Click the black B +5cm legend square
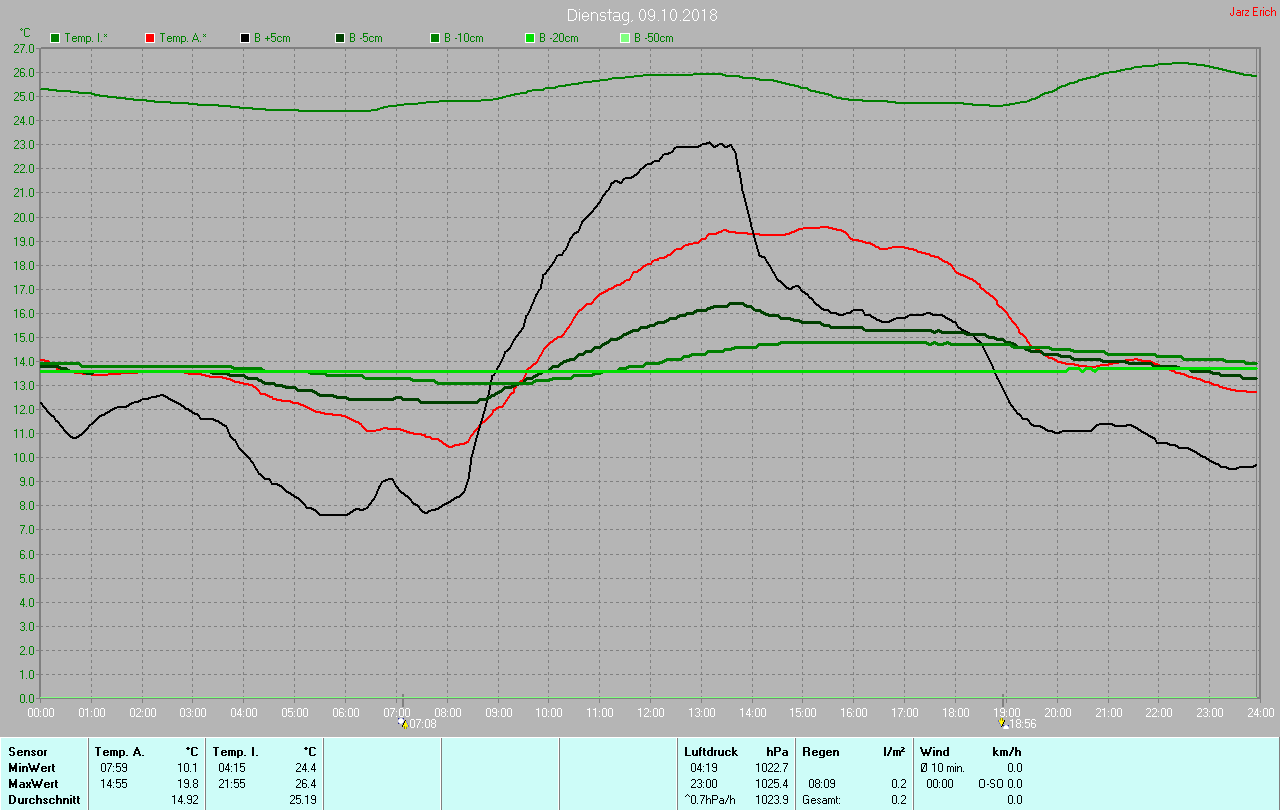 (x=245, y=38)
